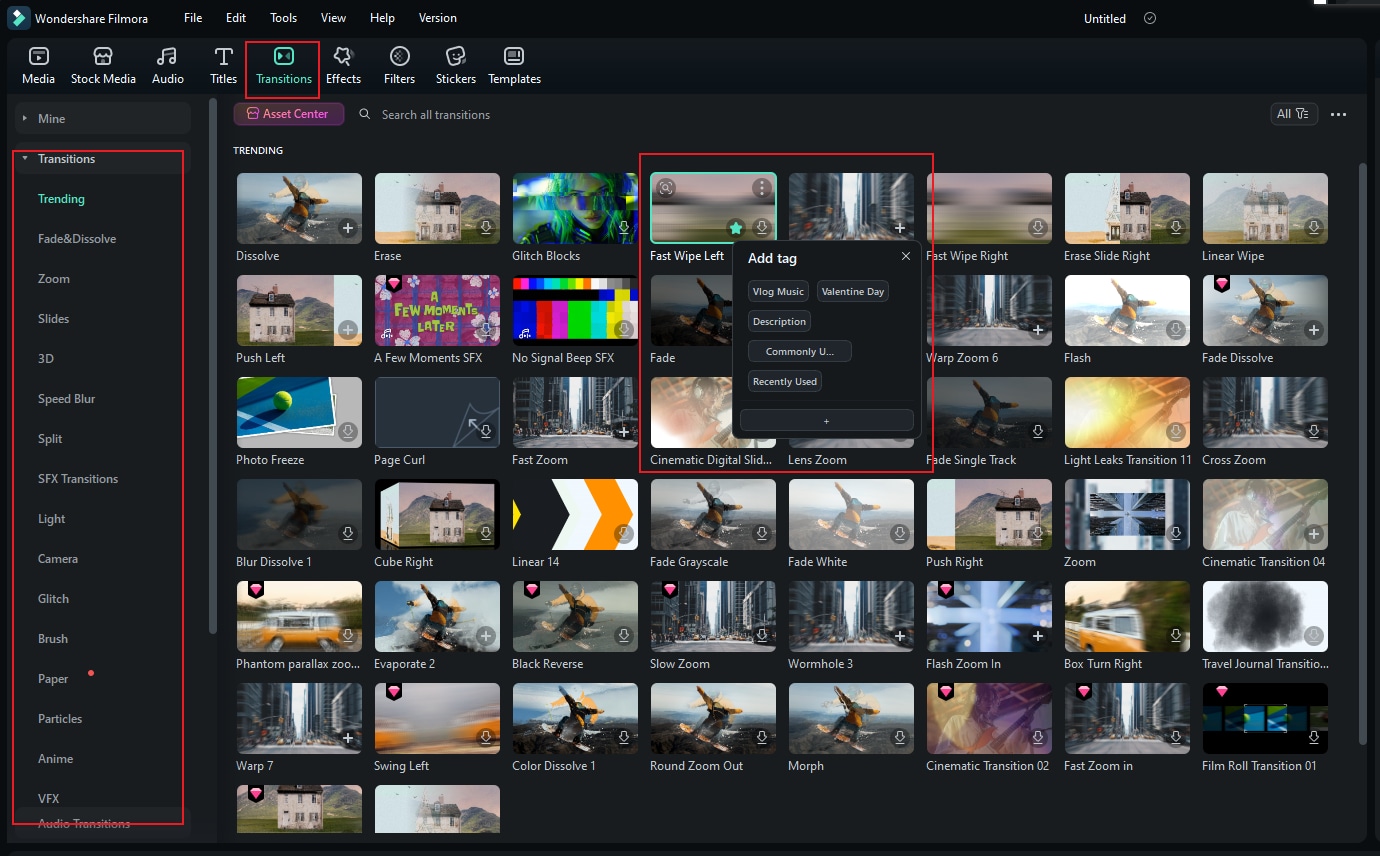This screenshot has width=1380, height=856.
Task: Expand the Mine section
Action: pyautogui.click(x=102, y=118)
